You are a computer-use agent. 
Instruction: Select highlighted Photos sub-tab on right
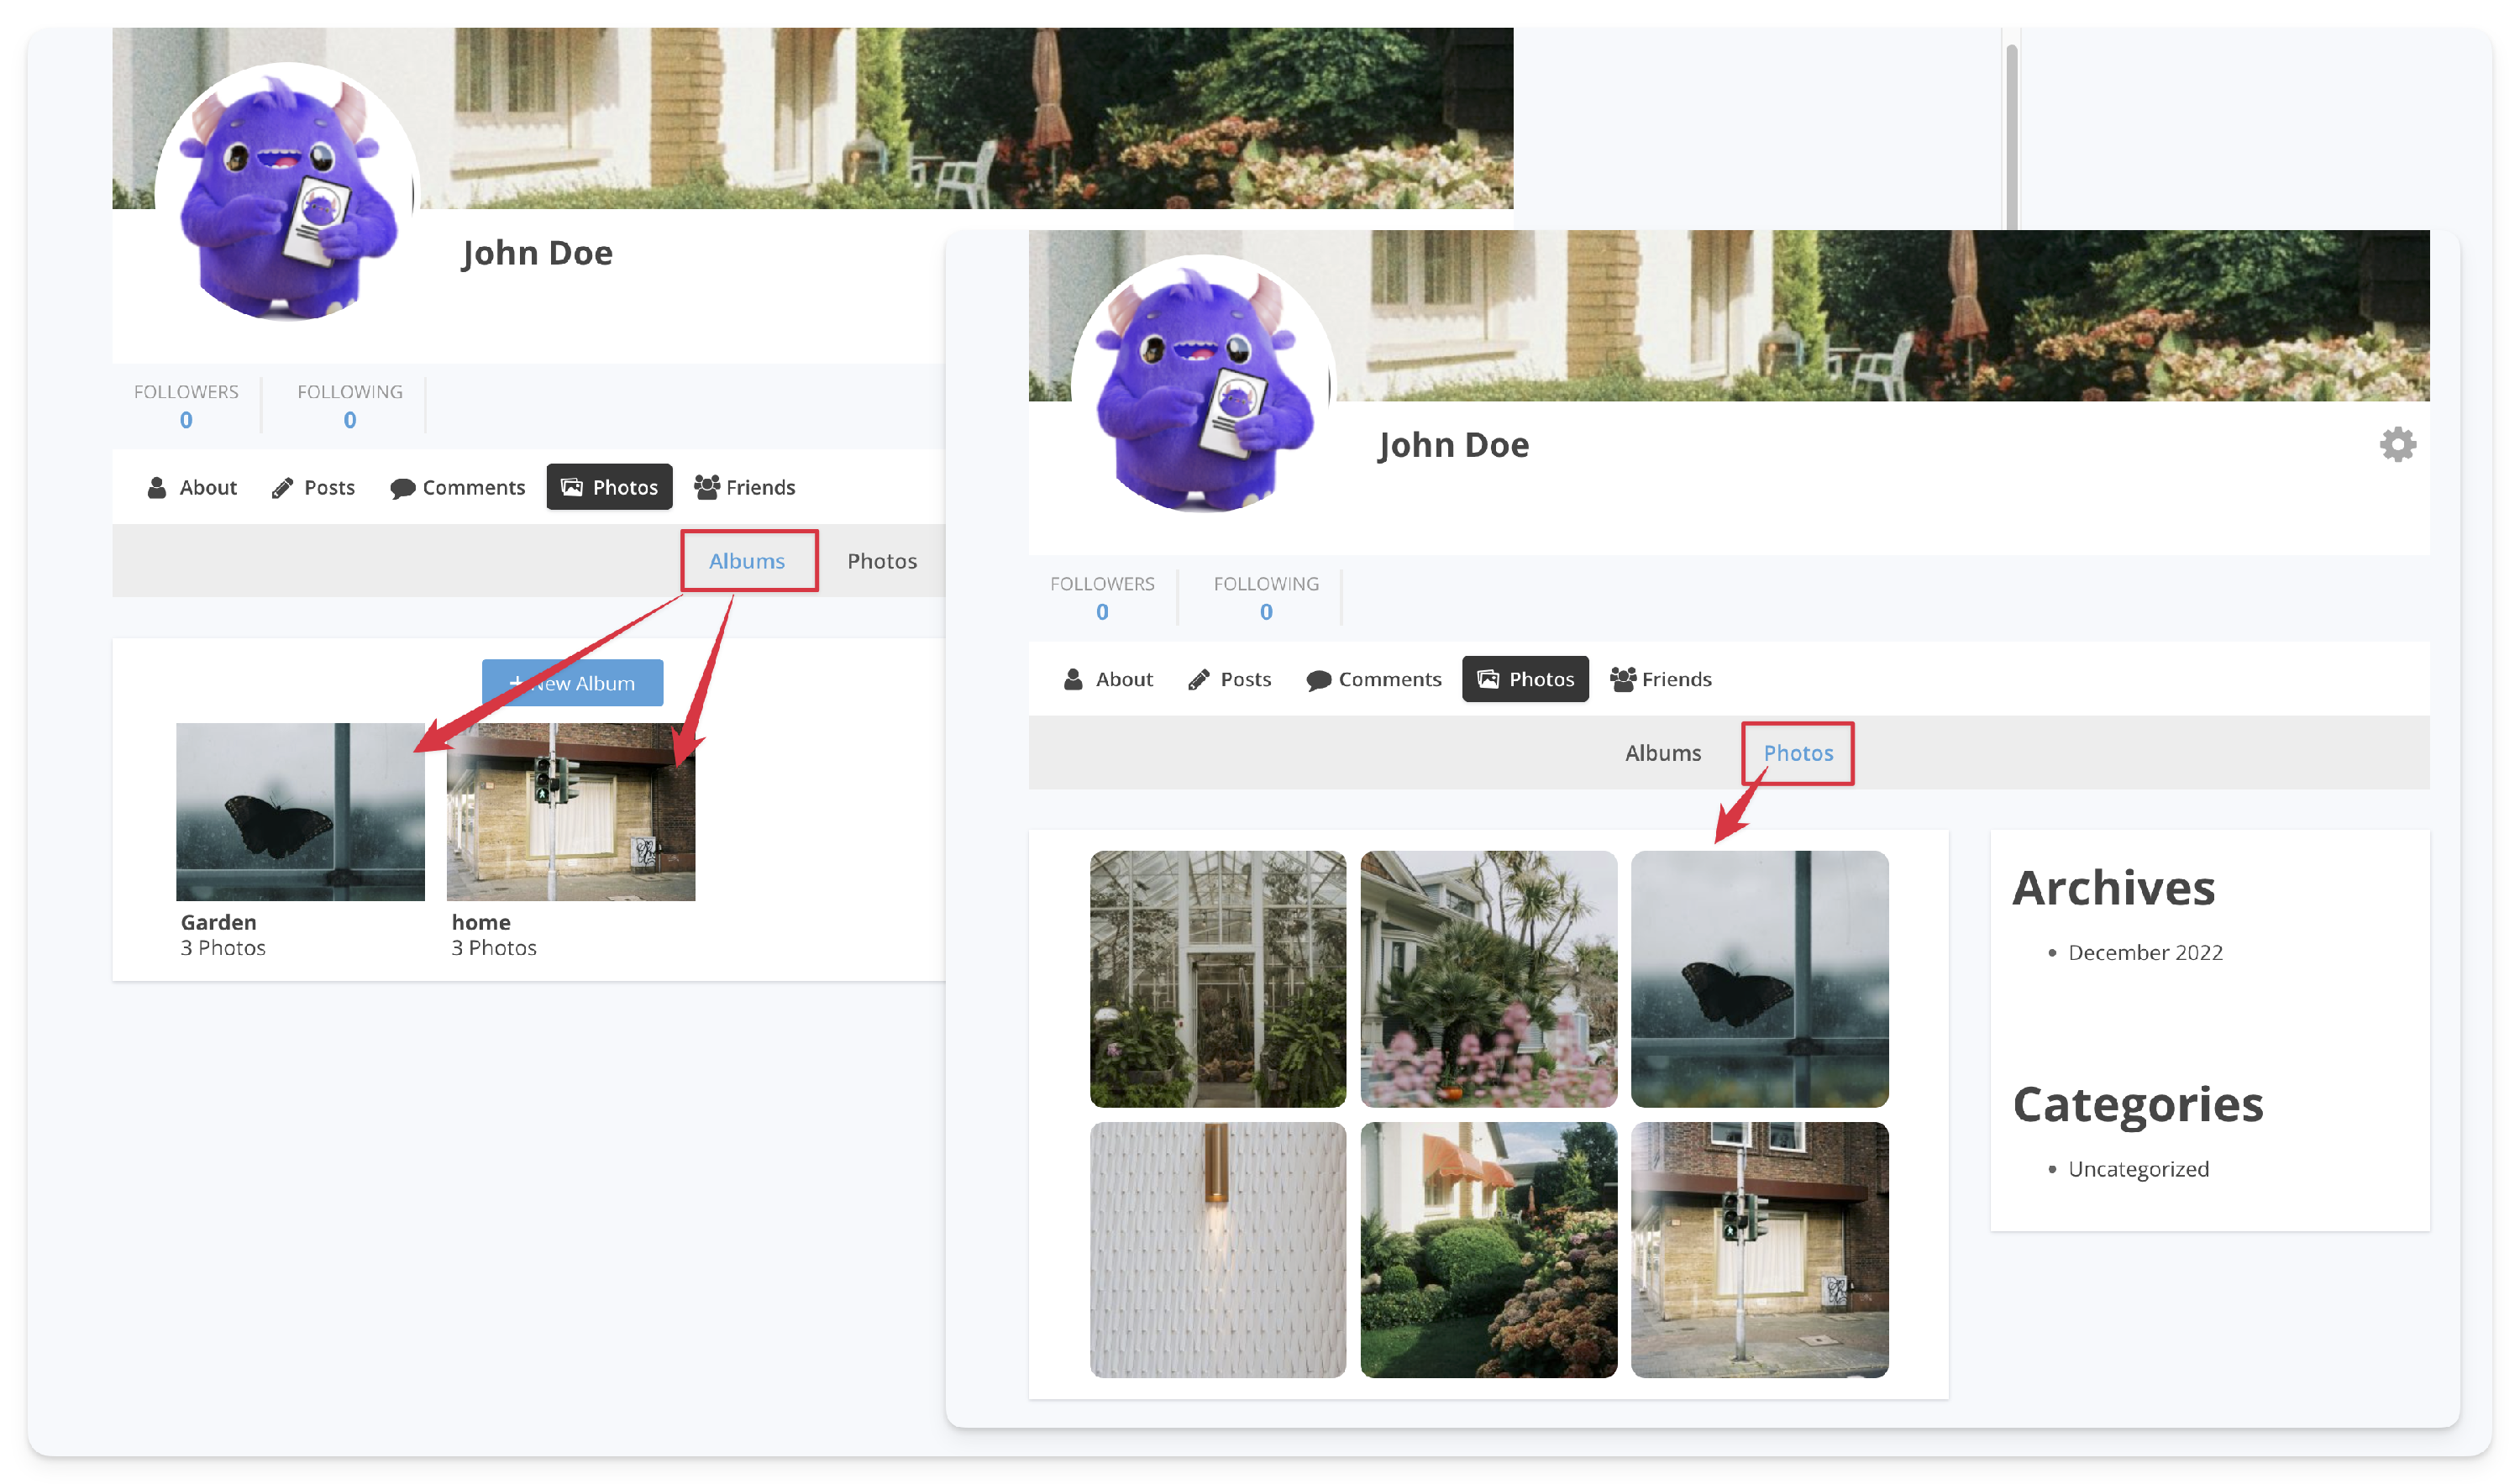[x=1798, y=753]
